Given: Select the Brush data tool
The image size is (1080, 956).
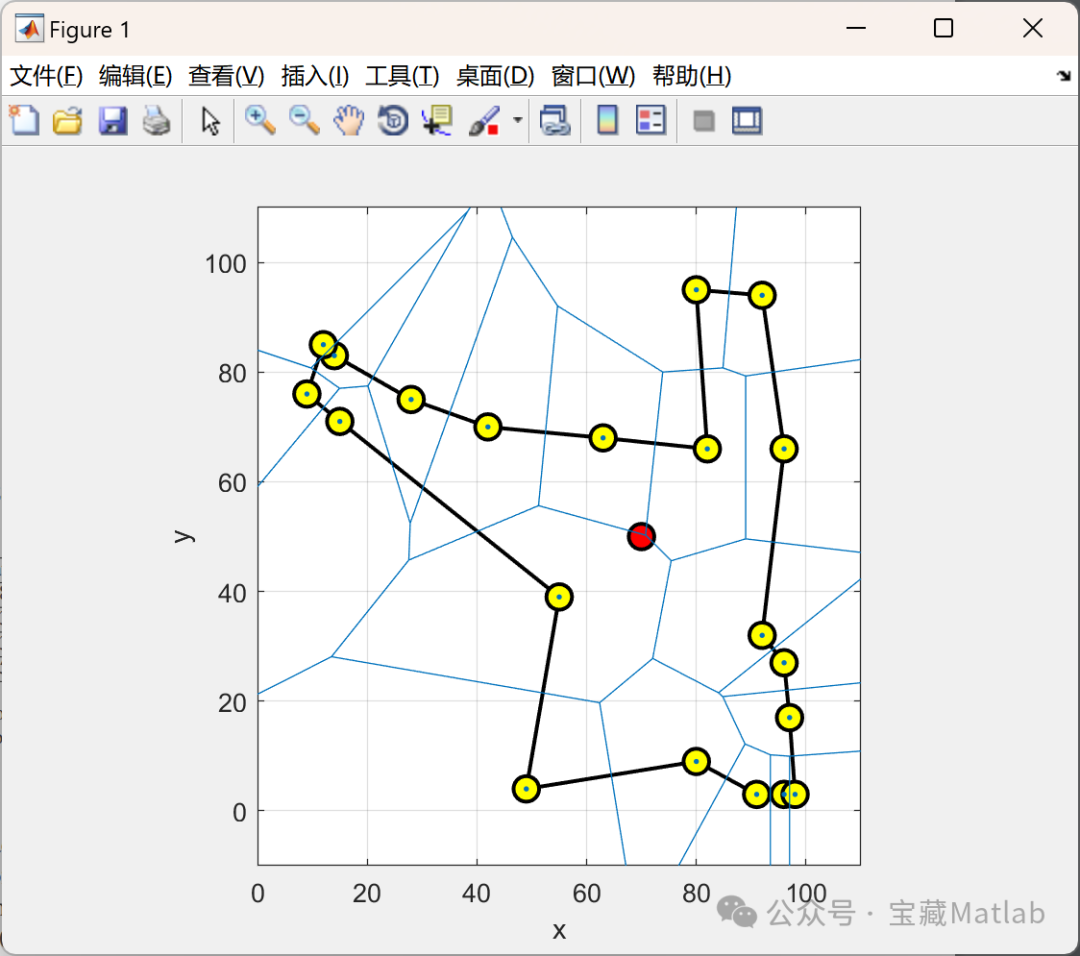Looking at the screenshot, I should [484, 121].
